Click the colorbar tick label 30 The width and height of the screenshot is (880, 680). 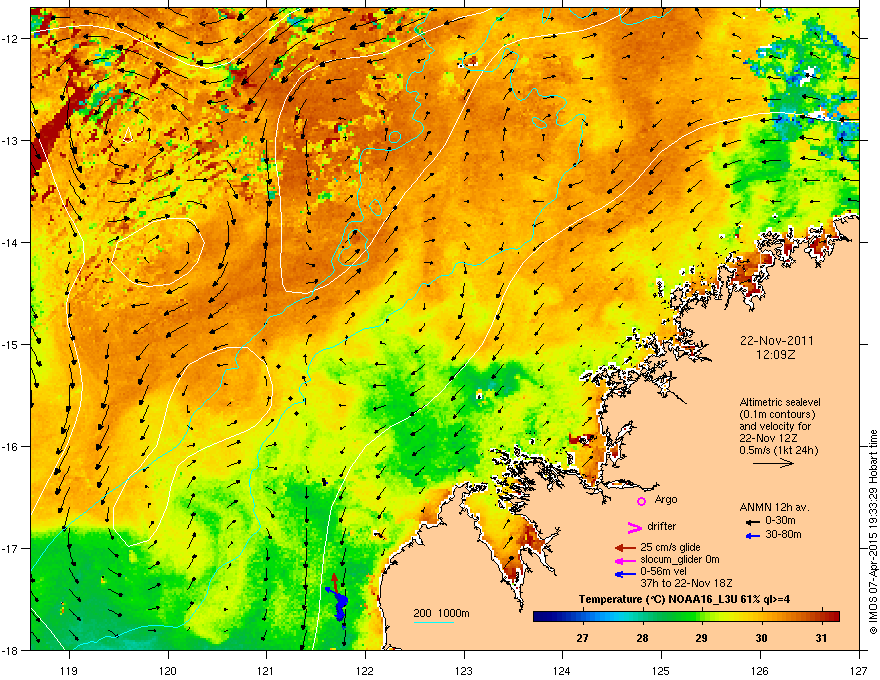pos(762,638)
